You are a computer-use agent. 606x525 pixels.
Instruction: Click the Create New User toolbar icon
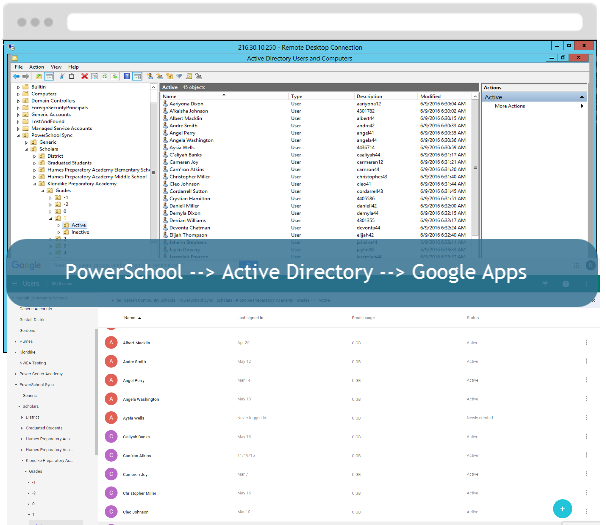[x=150, y=77]
